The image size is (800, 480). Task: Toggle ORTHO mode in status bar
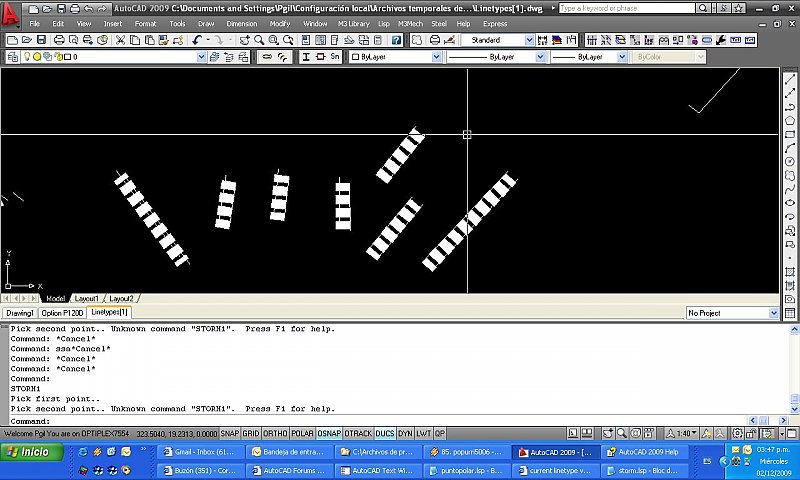pos(275,434)
